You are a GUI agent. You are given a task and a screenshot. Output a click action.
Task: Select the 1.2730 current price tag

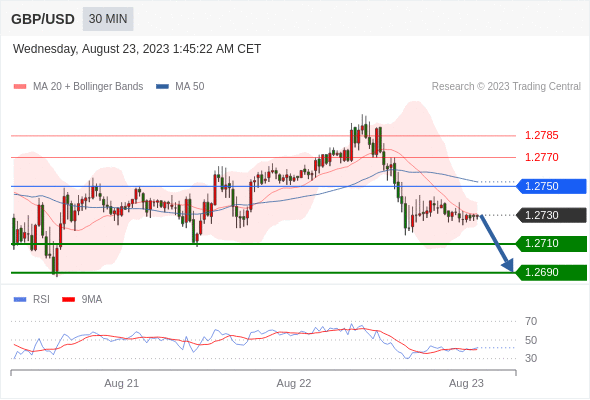tap(551, 215)
